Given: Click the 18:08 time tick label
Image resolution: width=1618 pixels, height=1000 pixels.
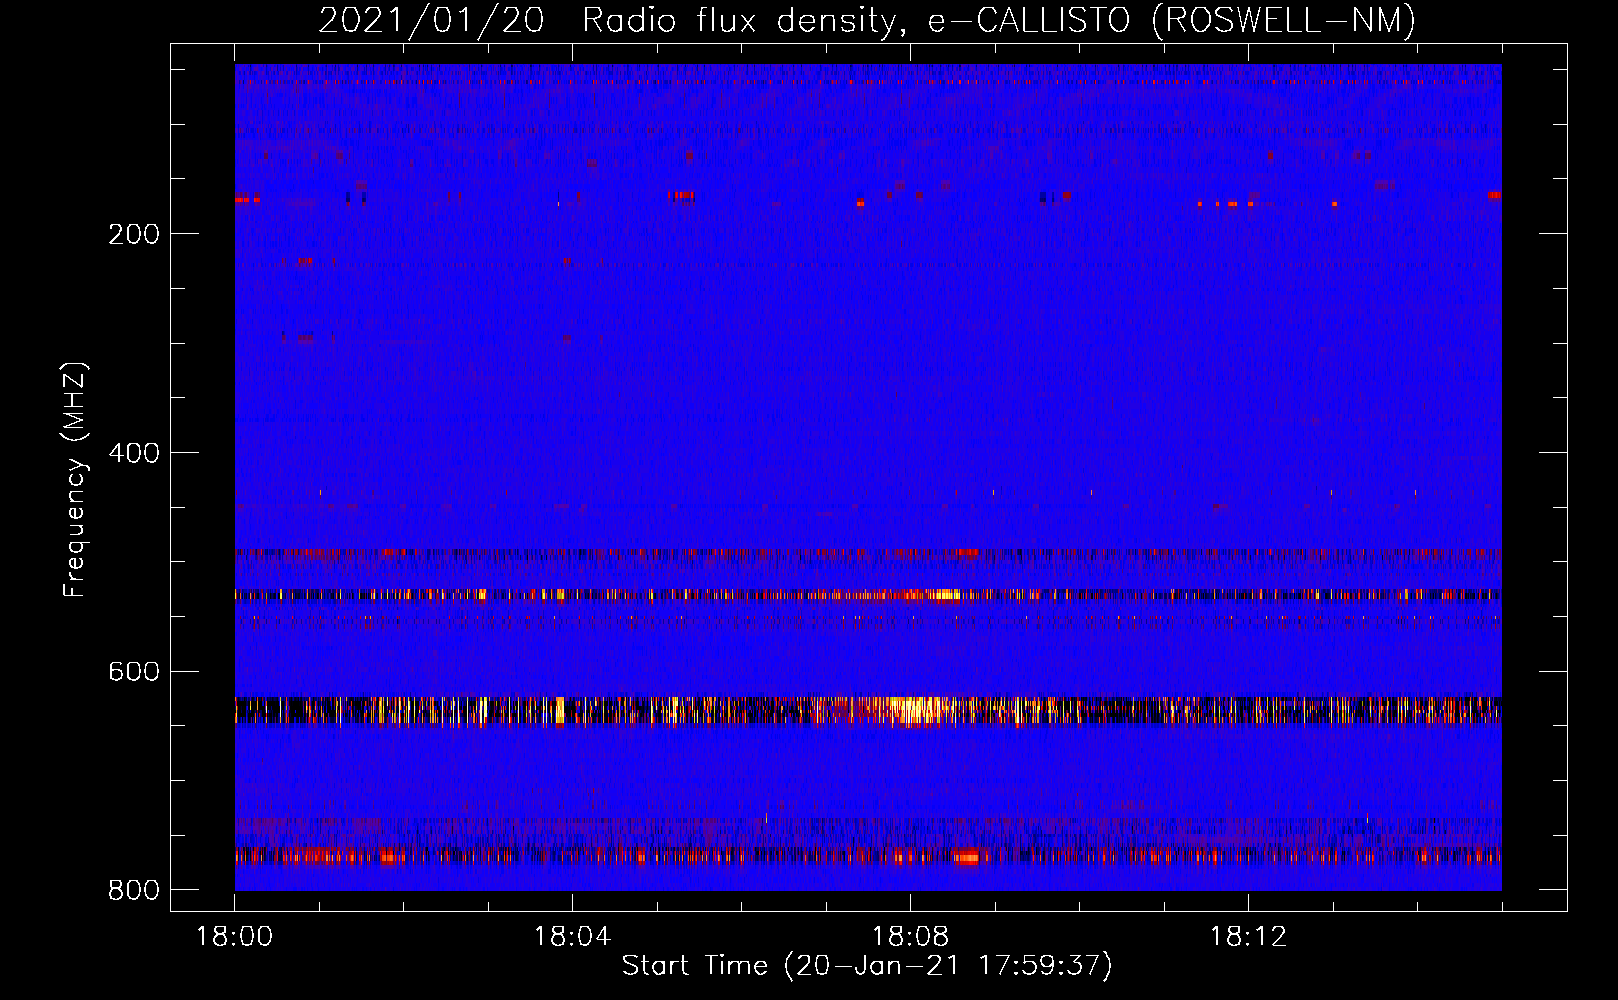Looking at the screenshot, I should click(x=910, y=937).
